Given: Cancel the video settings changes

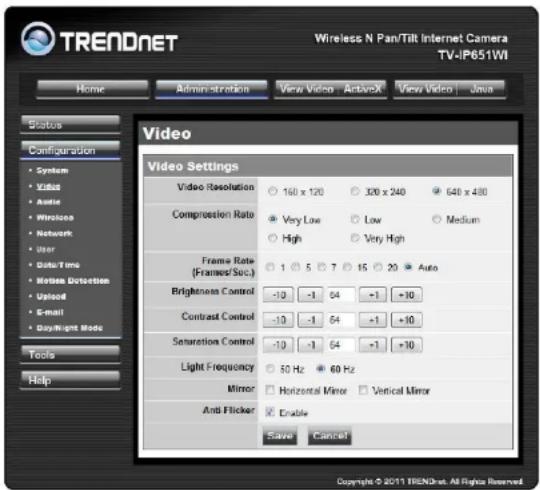Looking at the screenshot, I should [330, 436].
